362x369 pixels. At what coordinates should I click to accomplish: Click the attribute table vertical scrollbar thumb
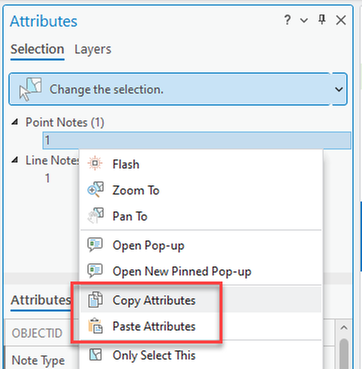(x=344, y=353)
